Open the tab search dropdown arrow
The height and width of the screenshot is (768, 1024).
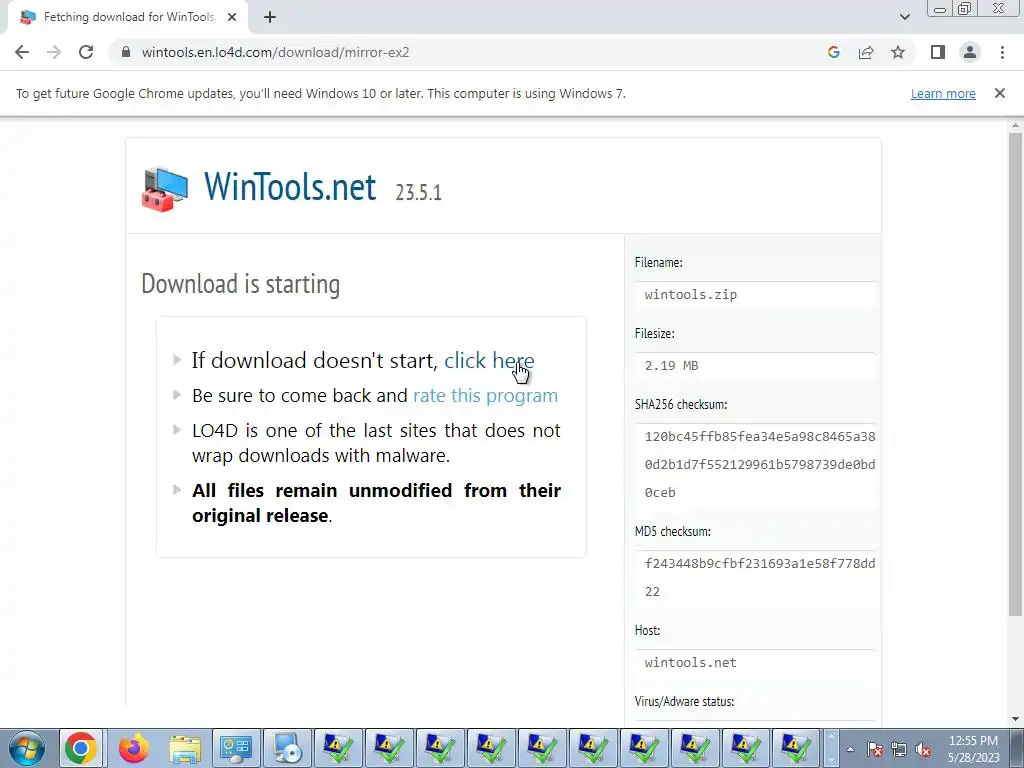point(904,17)
